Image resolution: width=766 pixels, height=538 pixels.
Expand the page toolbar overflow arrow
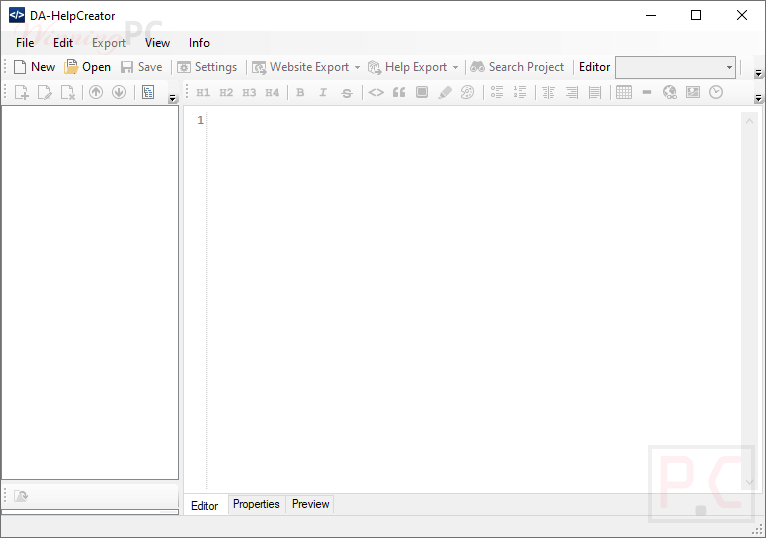point(172,98)
